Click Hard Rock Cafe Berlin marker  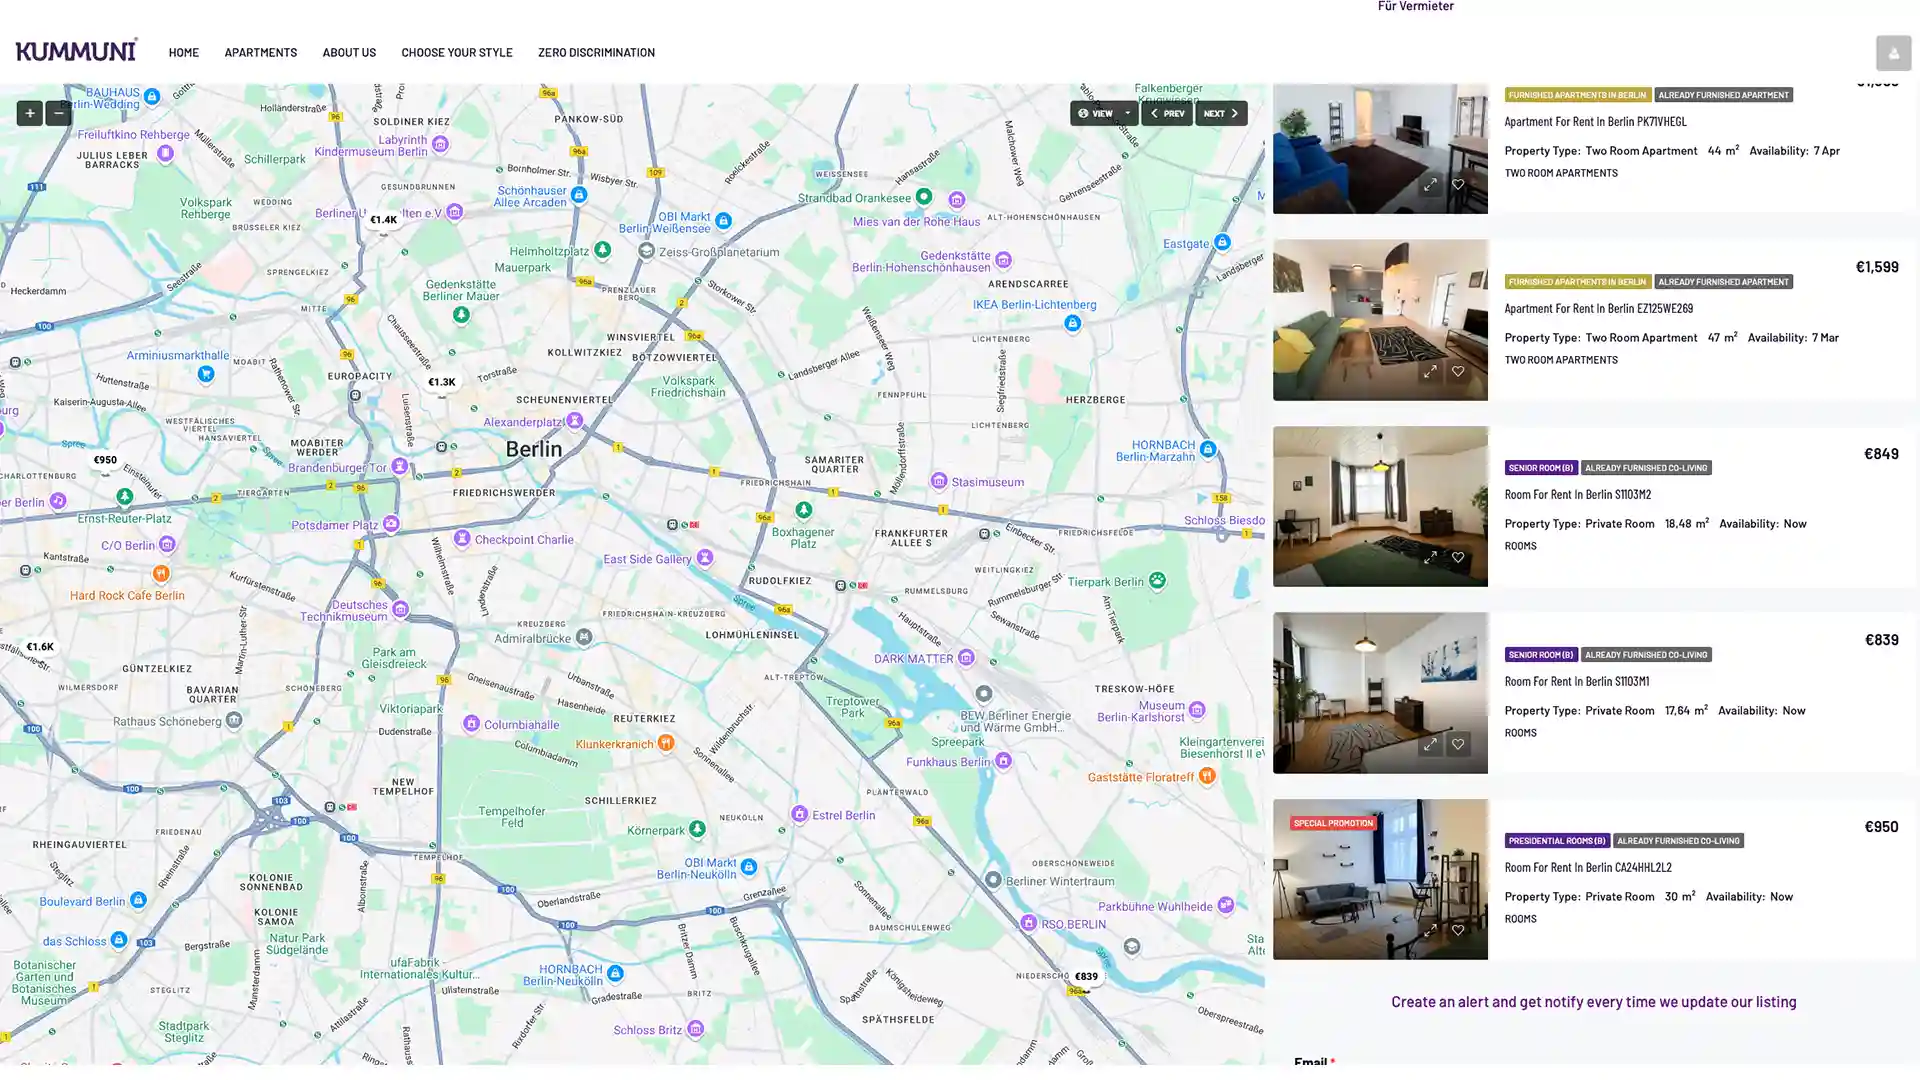[160, 574]
